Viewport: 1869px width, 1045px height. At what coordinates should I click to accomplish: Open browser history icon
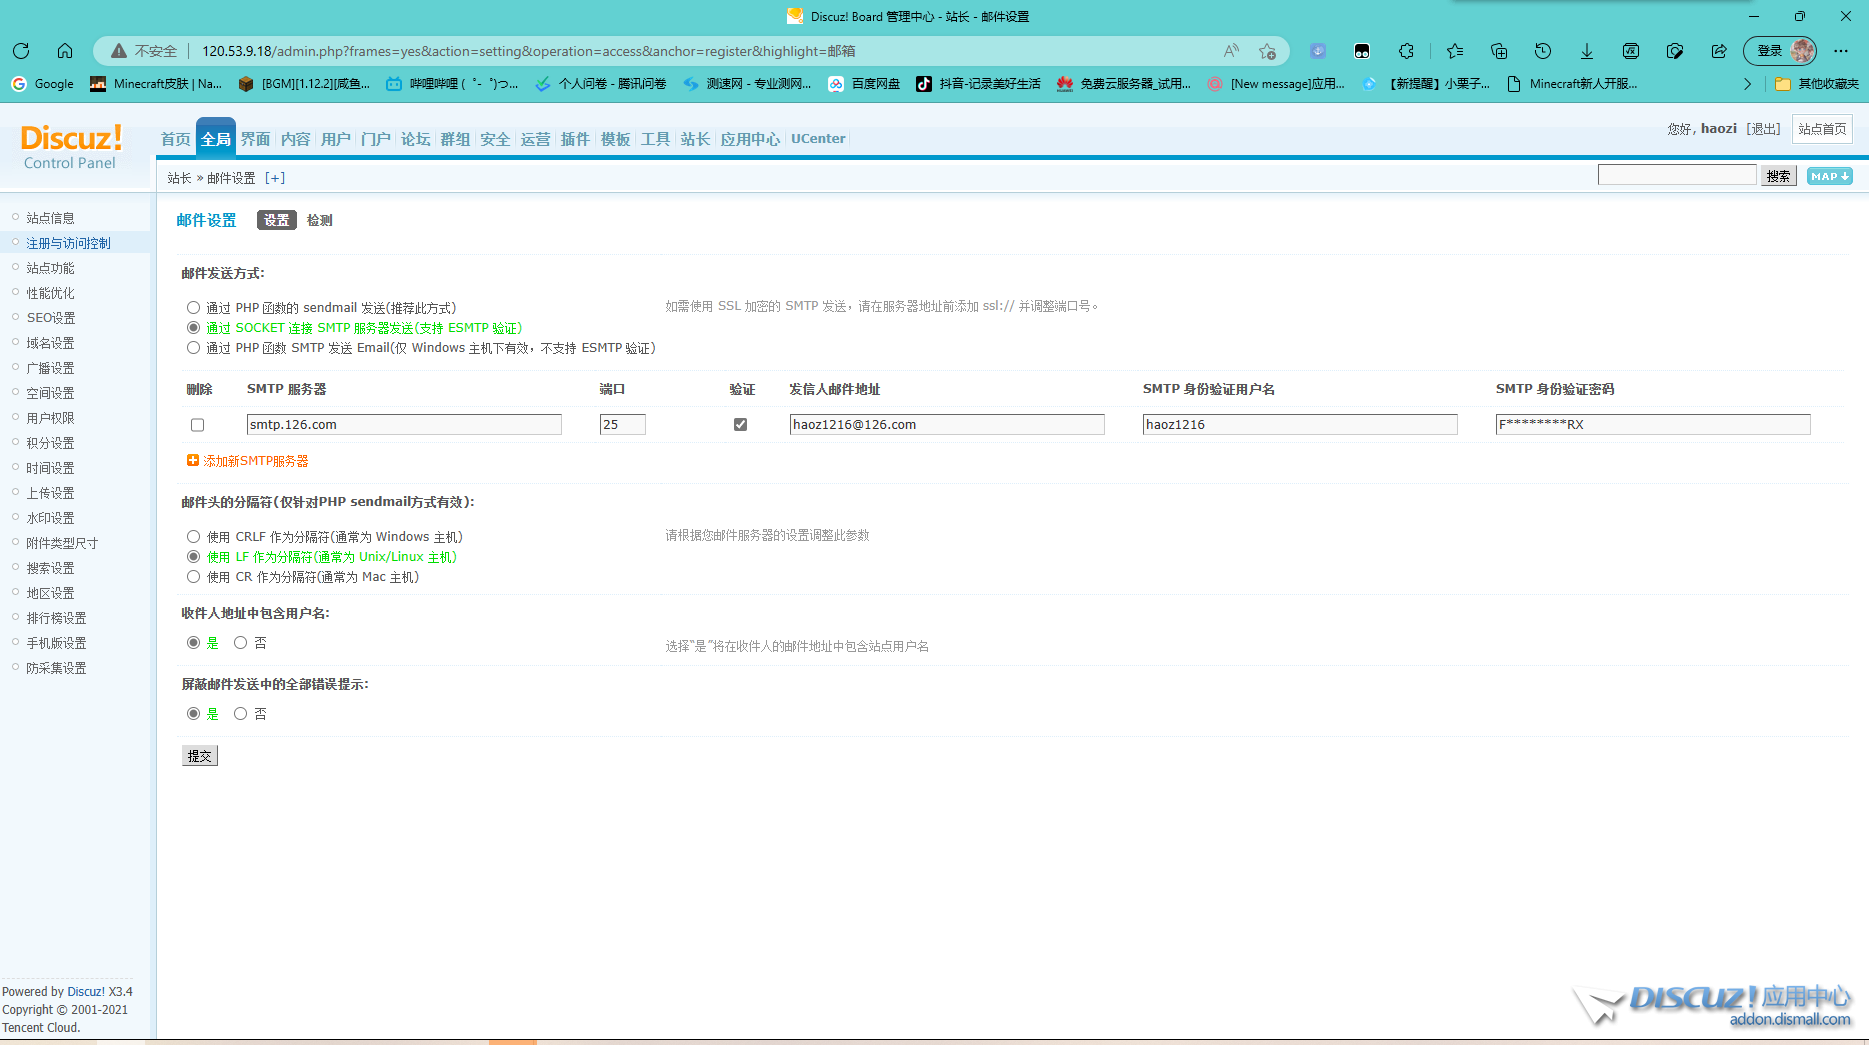coord(1543,51)
